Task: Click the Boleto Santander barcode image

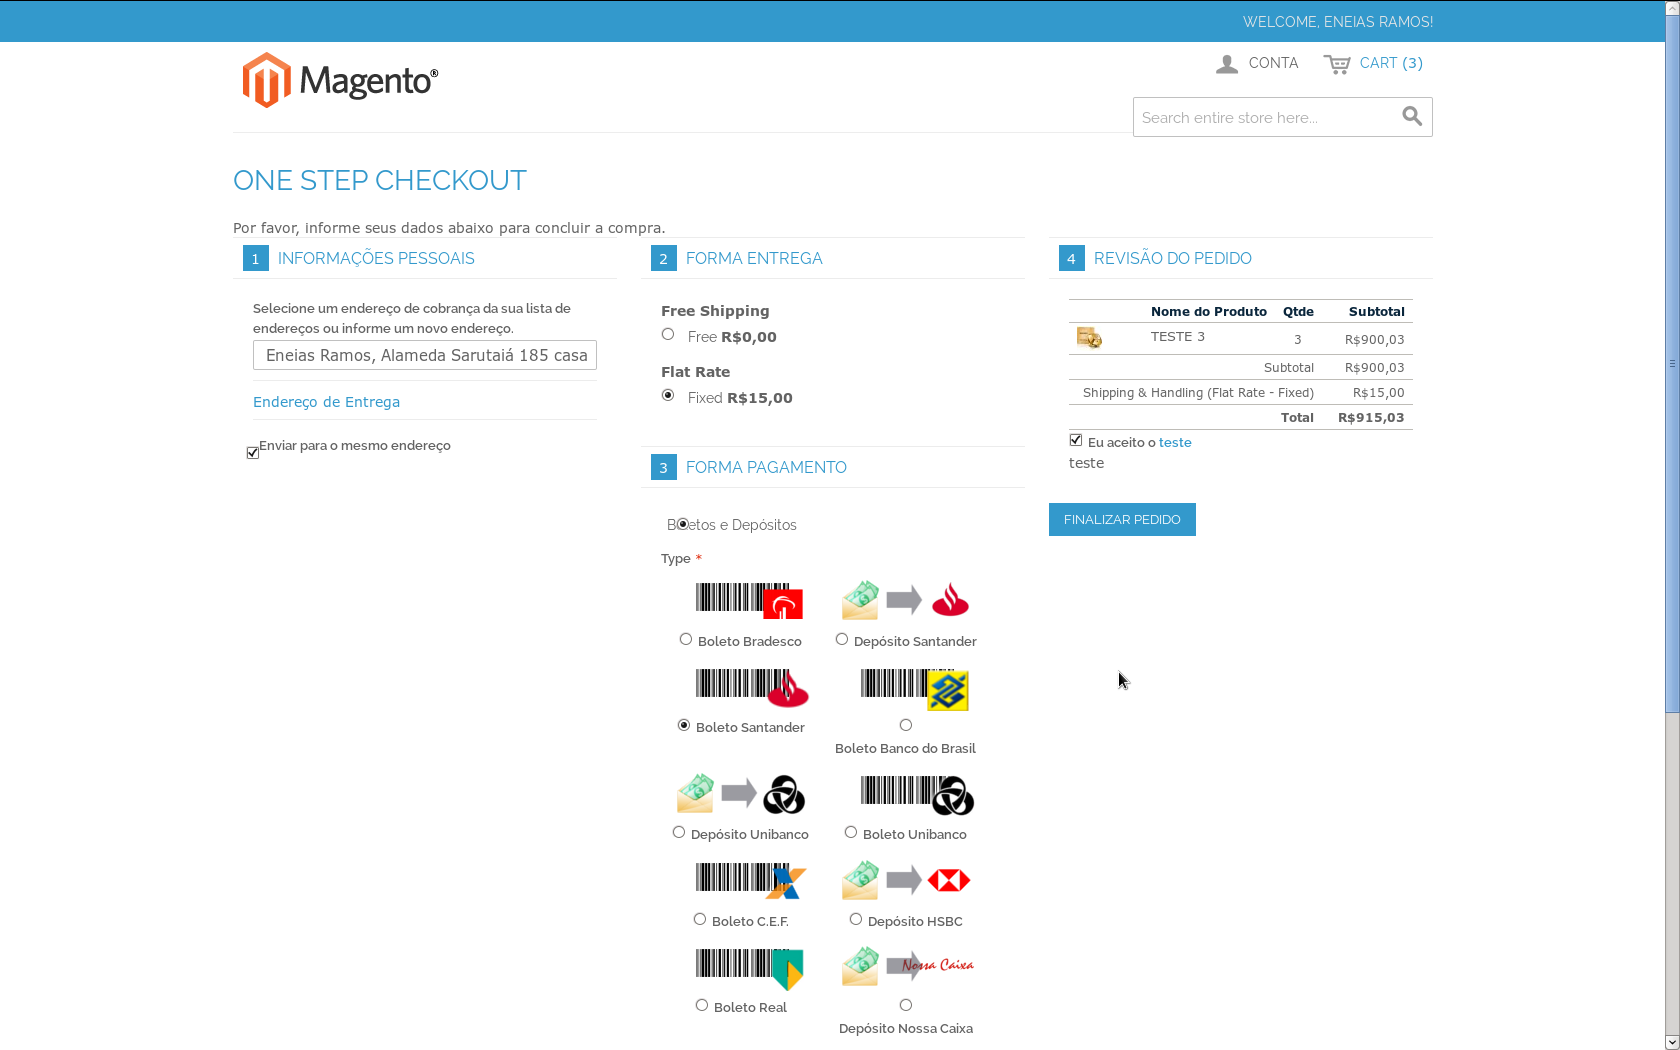Action: point(751,687)
